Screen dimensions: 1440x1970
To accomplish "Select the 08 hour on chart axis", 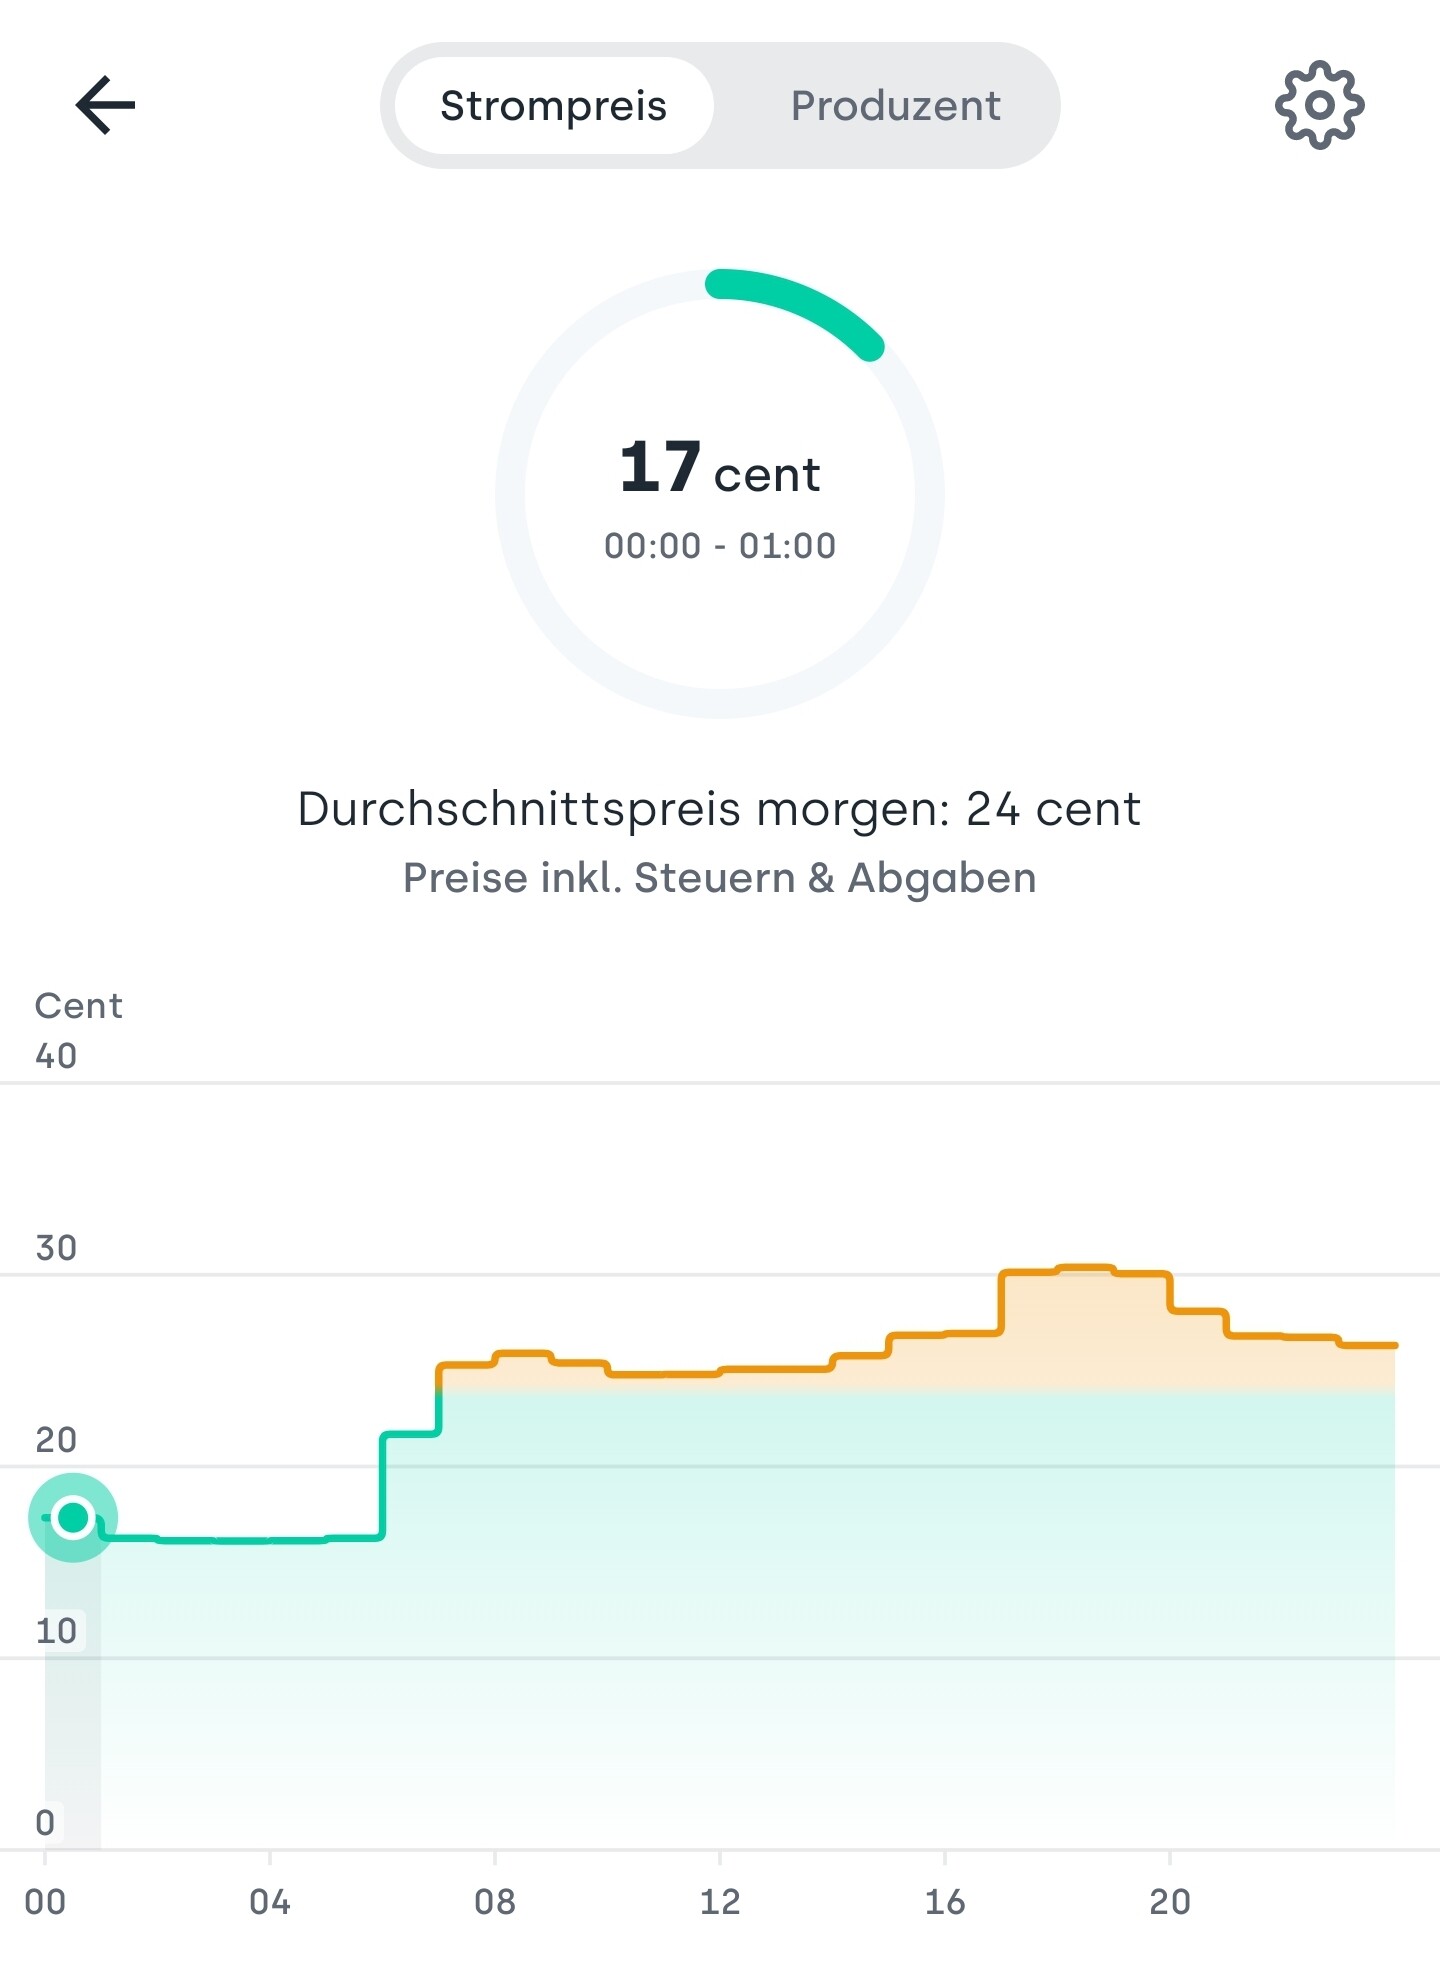I will [x=495, y=1901].
